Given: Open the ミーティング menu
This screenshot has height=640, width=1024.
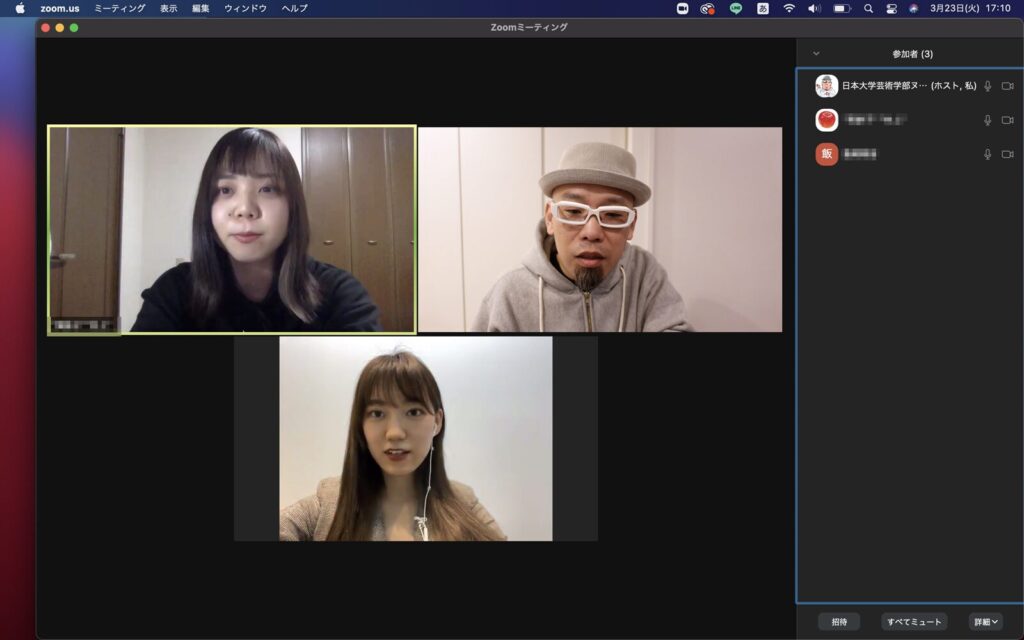Looking at the screenshot, I should pyautogui.click(x=119, y=8).
